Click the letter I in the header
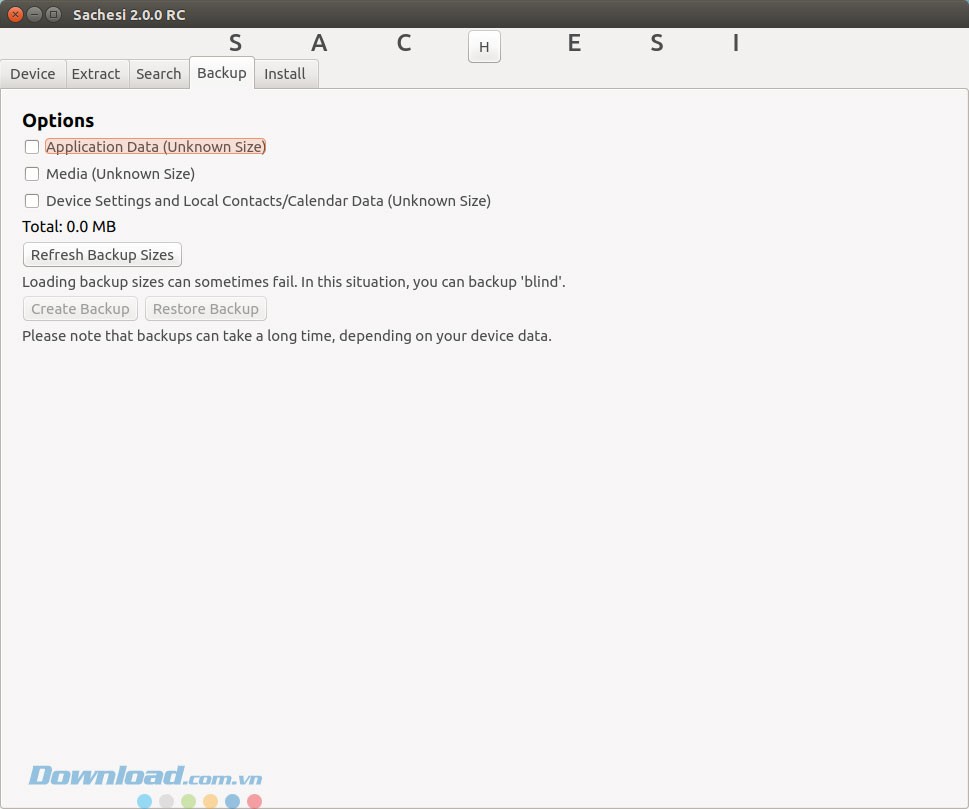969x809 pixels. coord(736,44)
